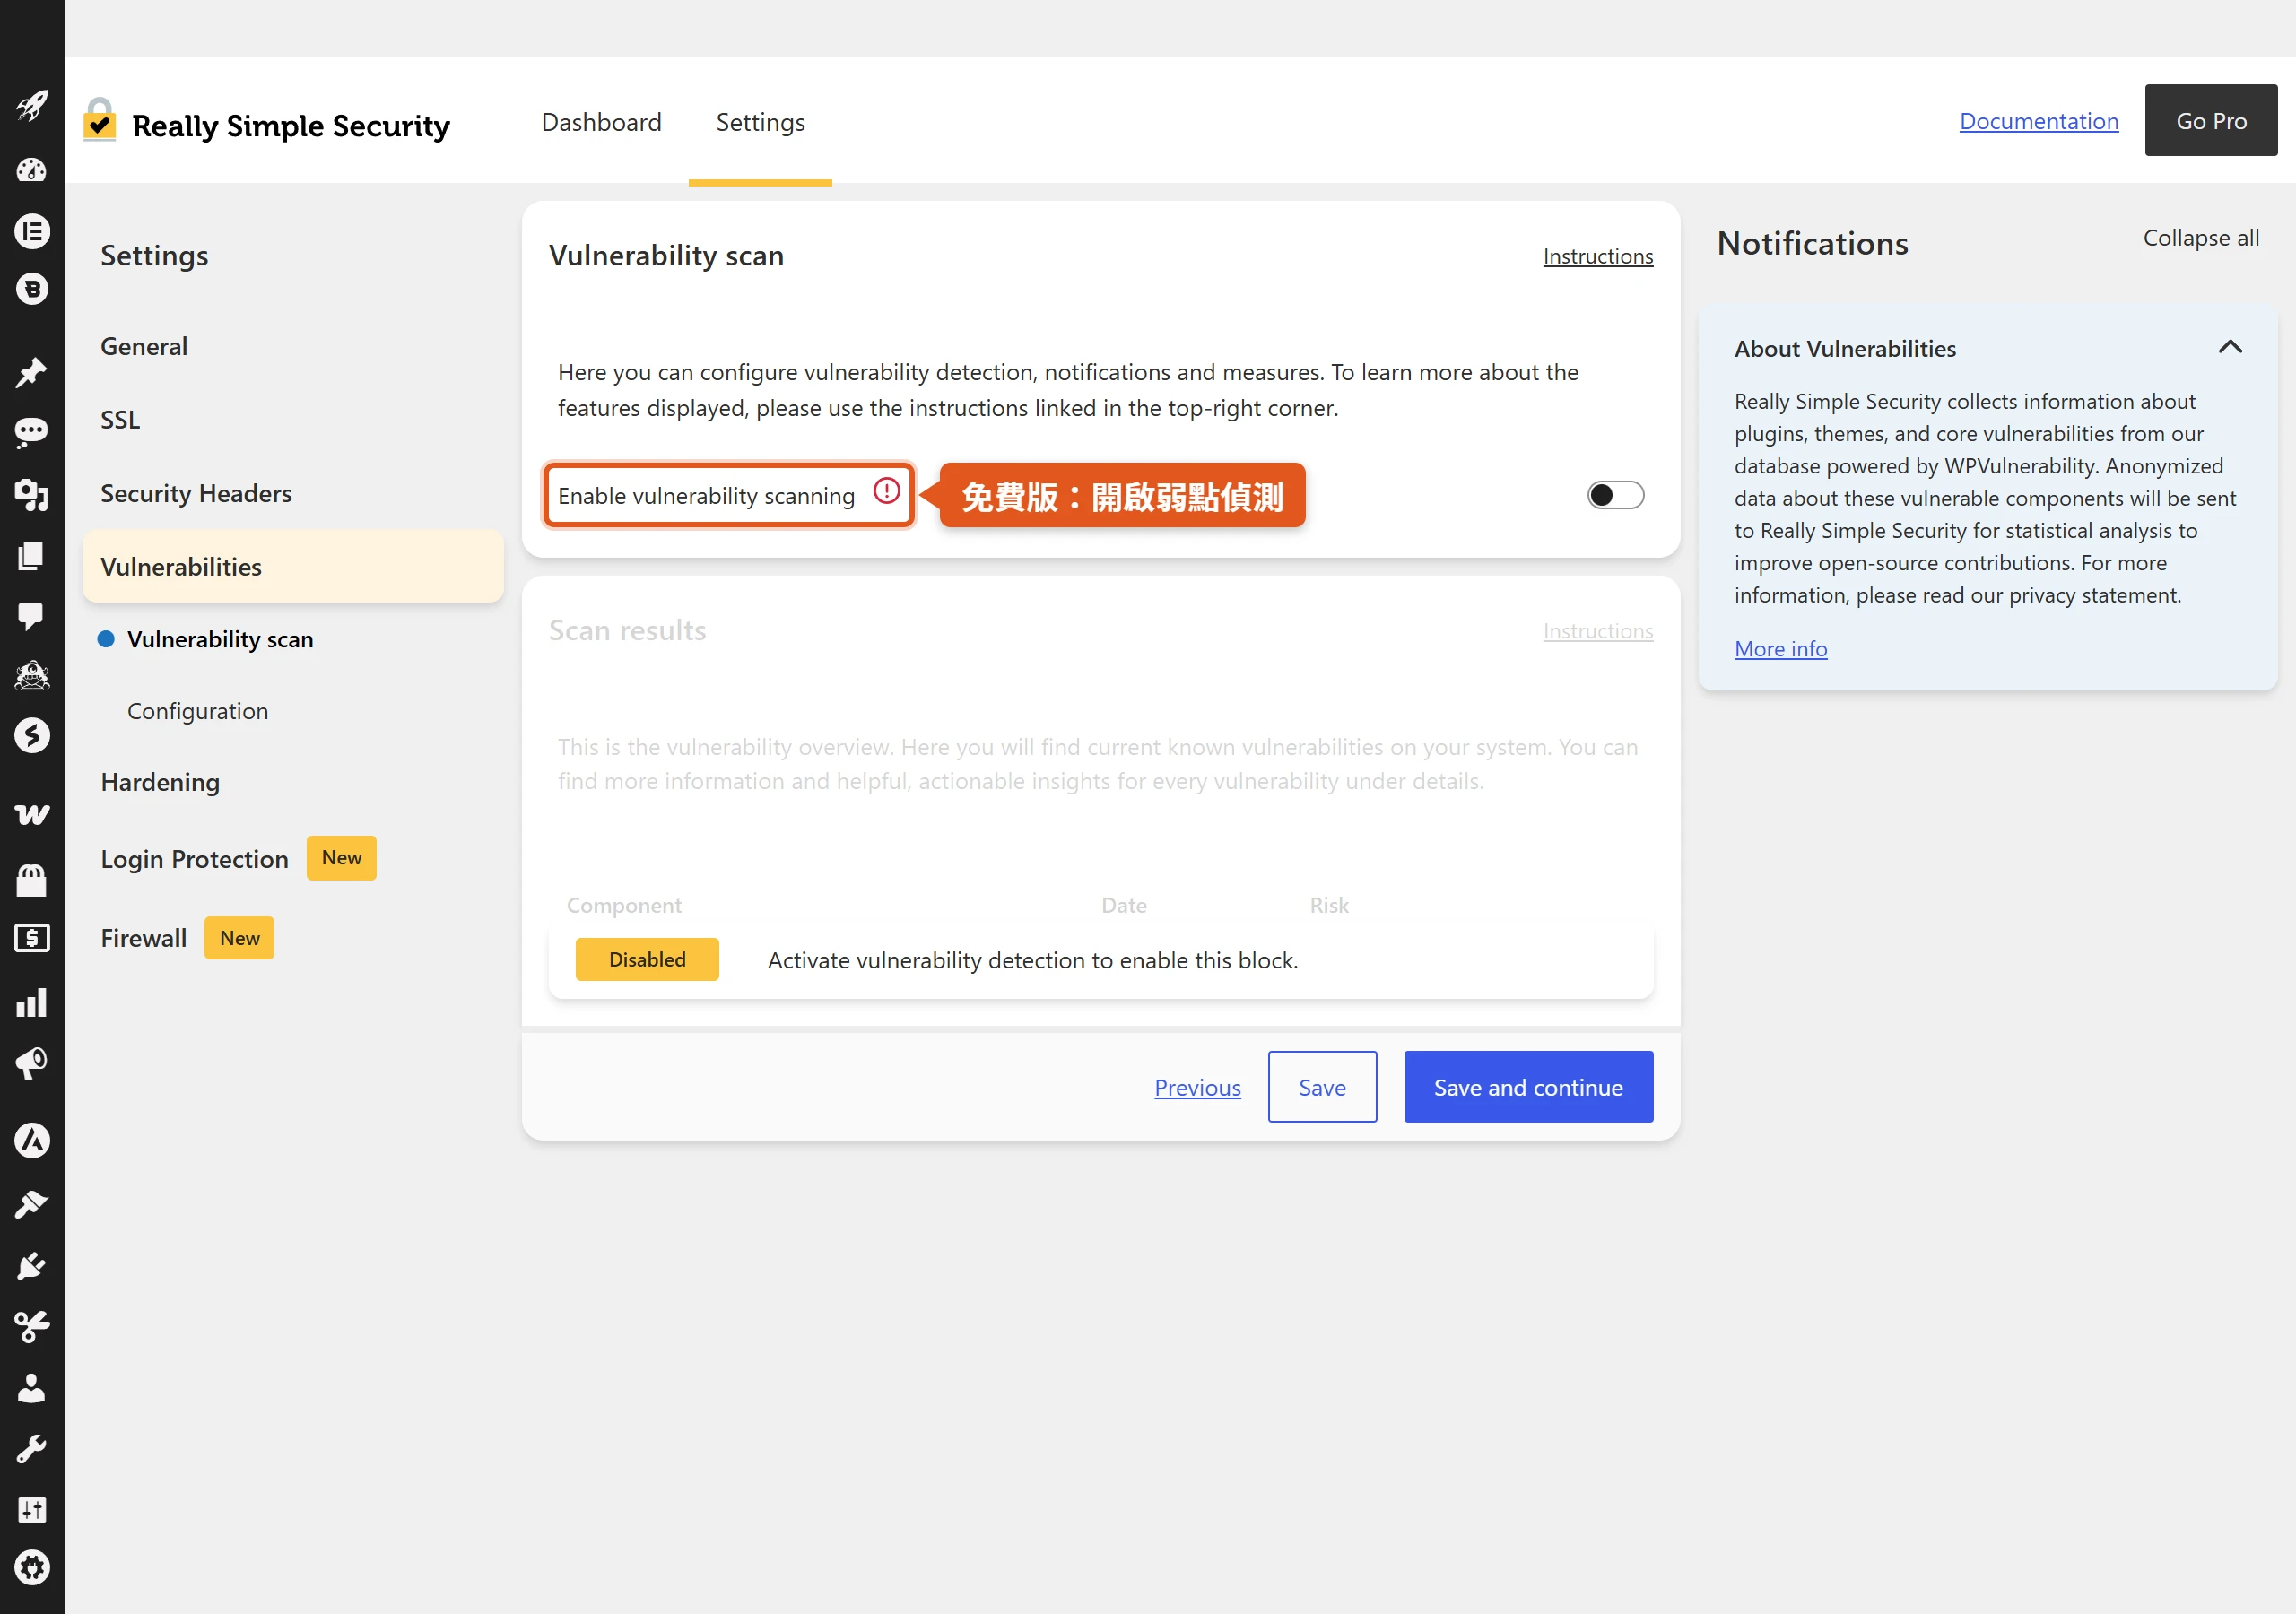The image size is (2296, 1614).
Task: Click the New badge next to Login Protection
Action: coord(341,858)
